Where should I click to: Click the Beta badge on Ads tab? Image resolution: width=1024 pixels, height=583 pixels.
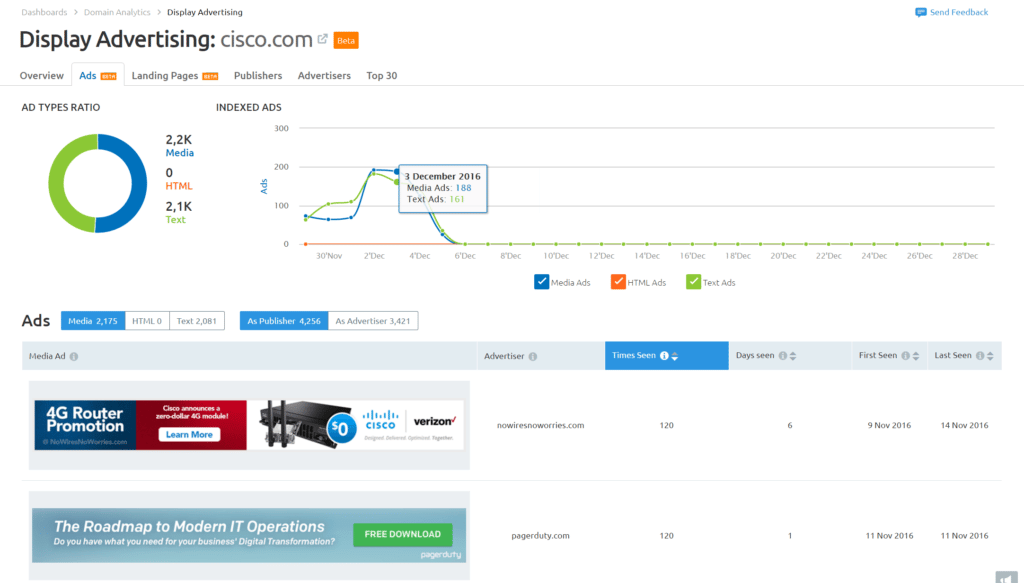point(108,76)
